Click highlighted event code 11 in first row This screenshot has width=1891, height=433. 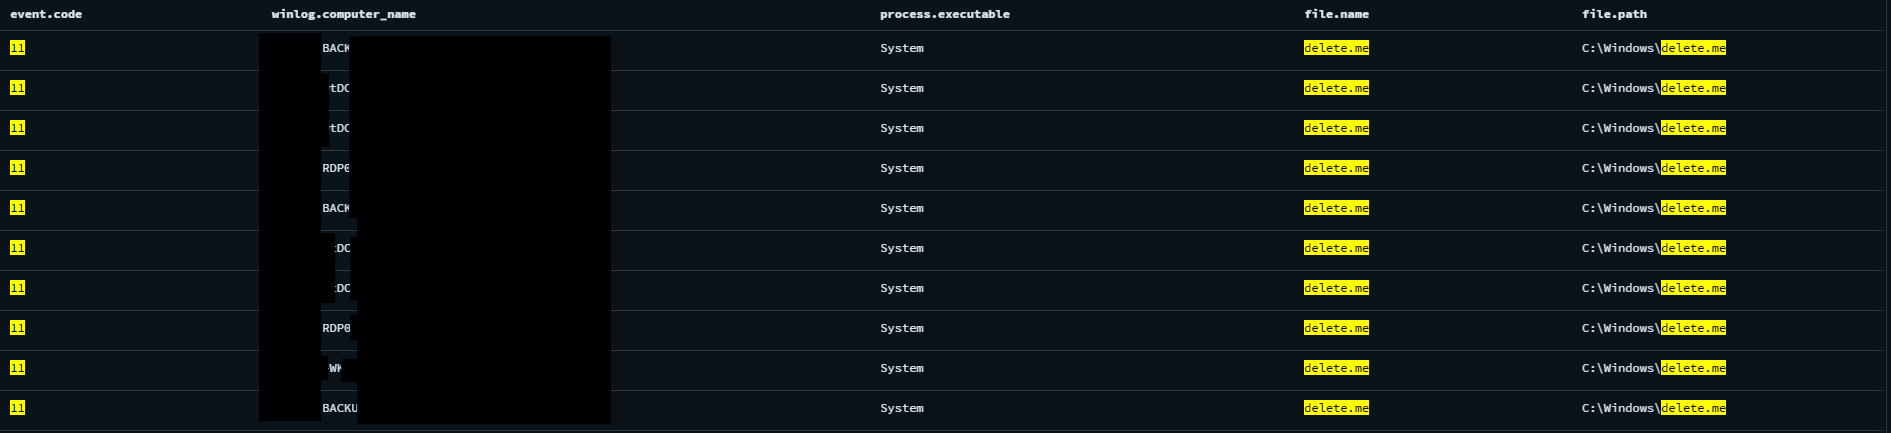coord(17,48)
